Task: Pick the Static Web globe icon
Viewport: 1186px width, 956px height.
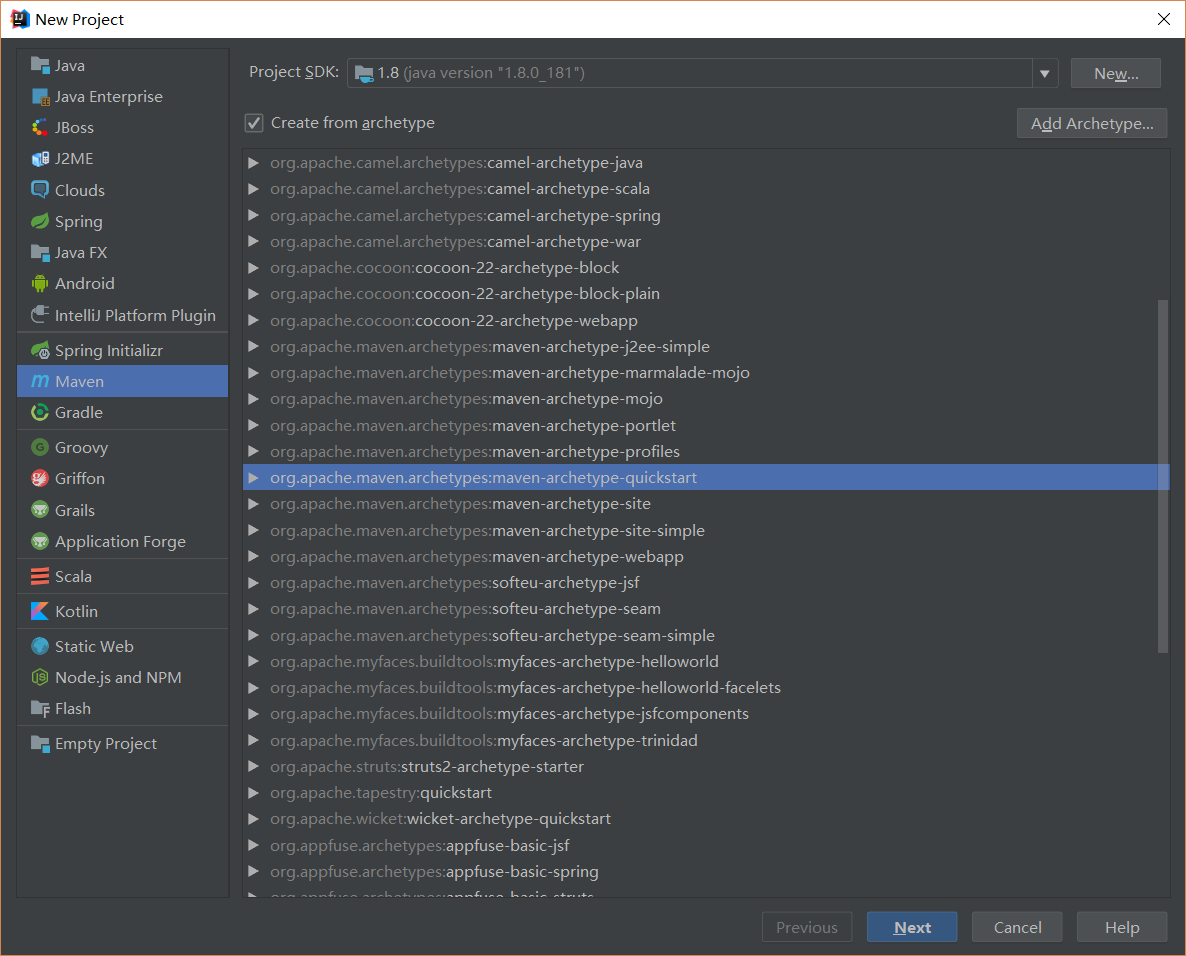Action: (x=40, y=646)
